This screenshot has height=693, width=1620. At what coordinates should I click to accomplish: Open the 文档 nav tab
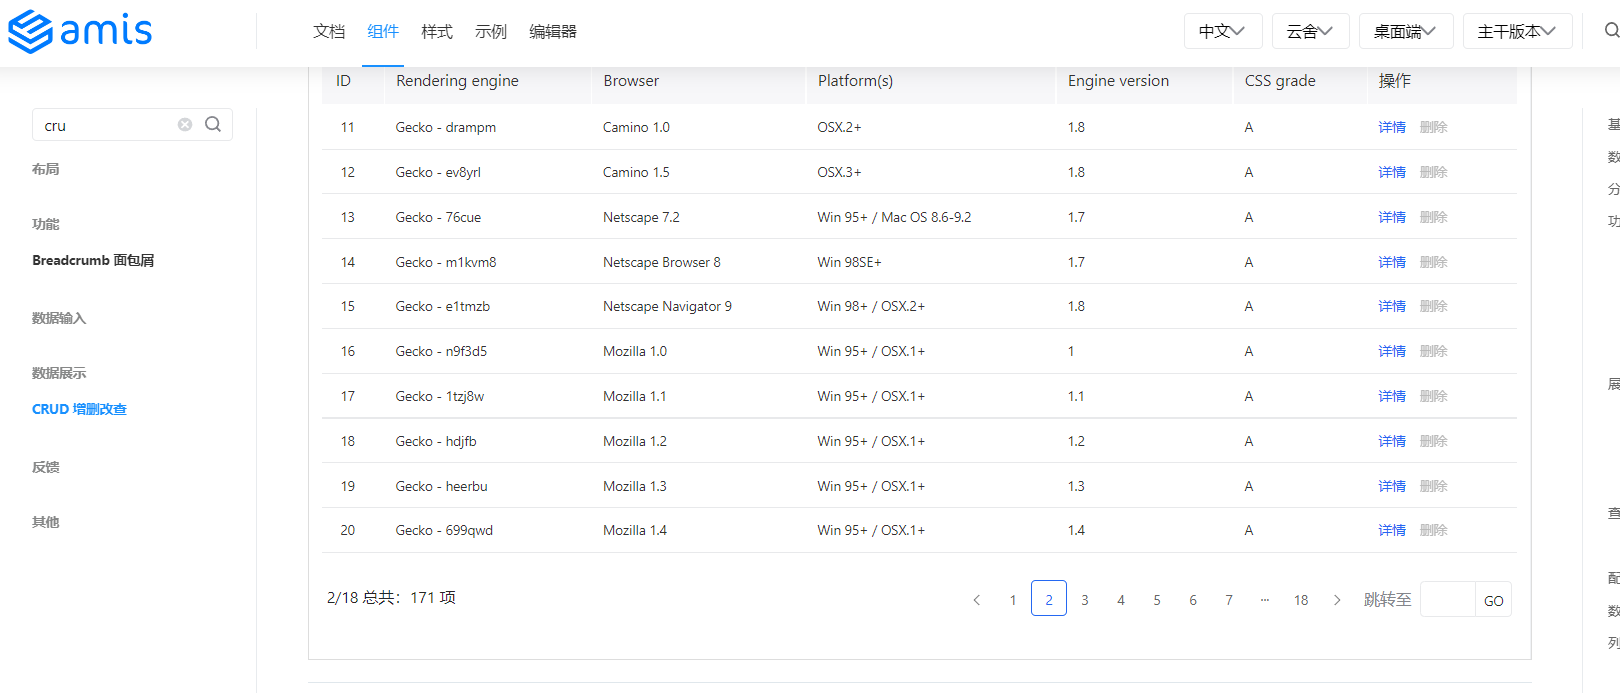pyautogui.click(x=329, y=32)
